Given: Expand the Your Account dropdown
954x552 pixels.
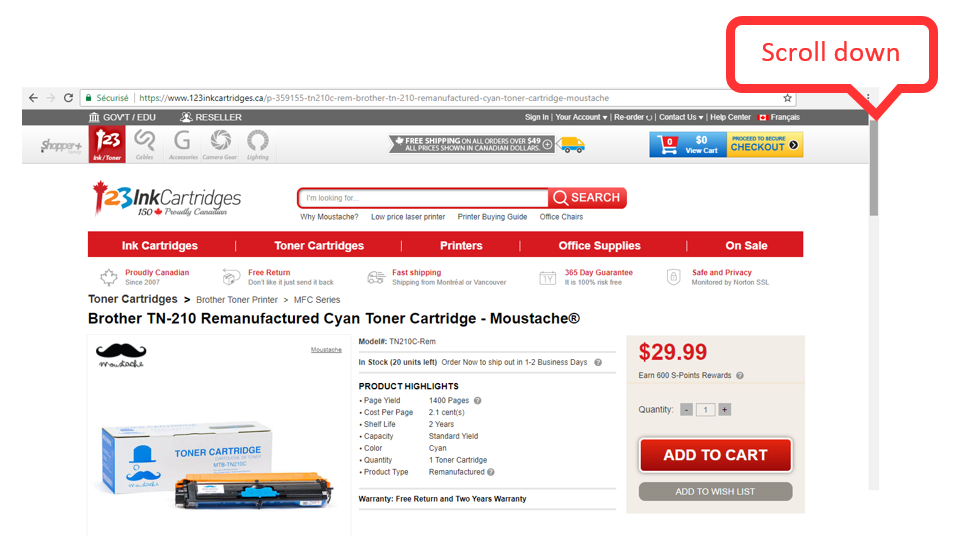Looking at the screenshot, I should coord(581,117).
